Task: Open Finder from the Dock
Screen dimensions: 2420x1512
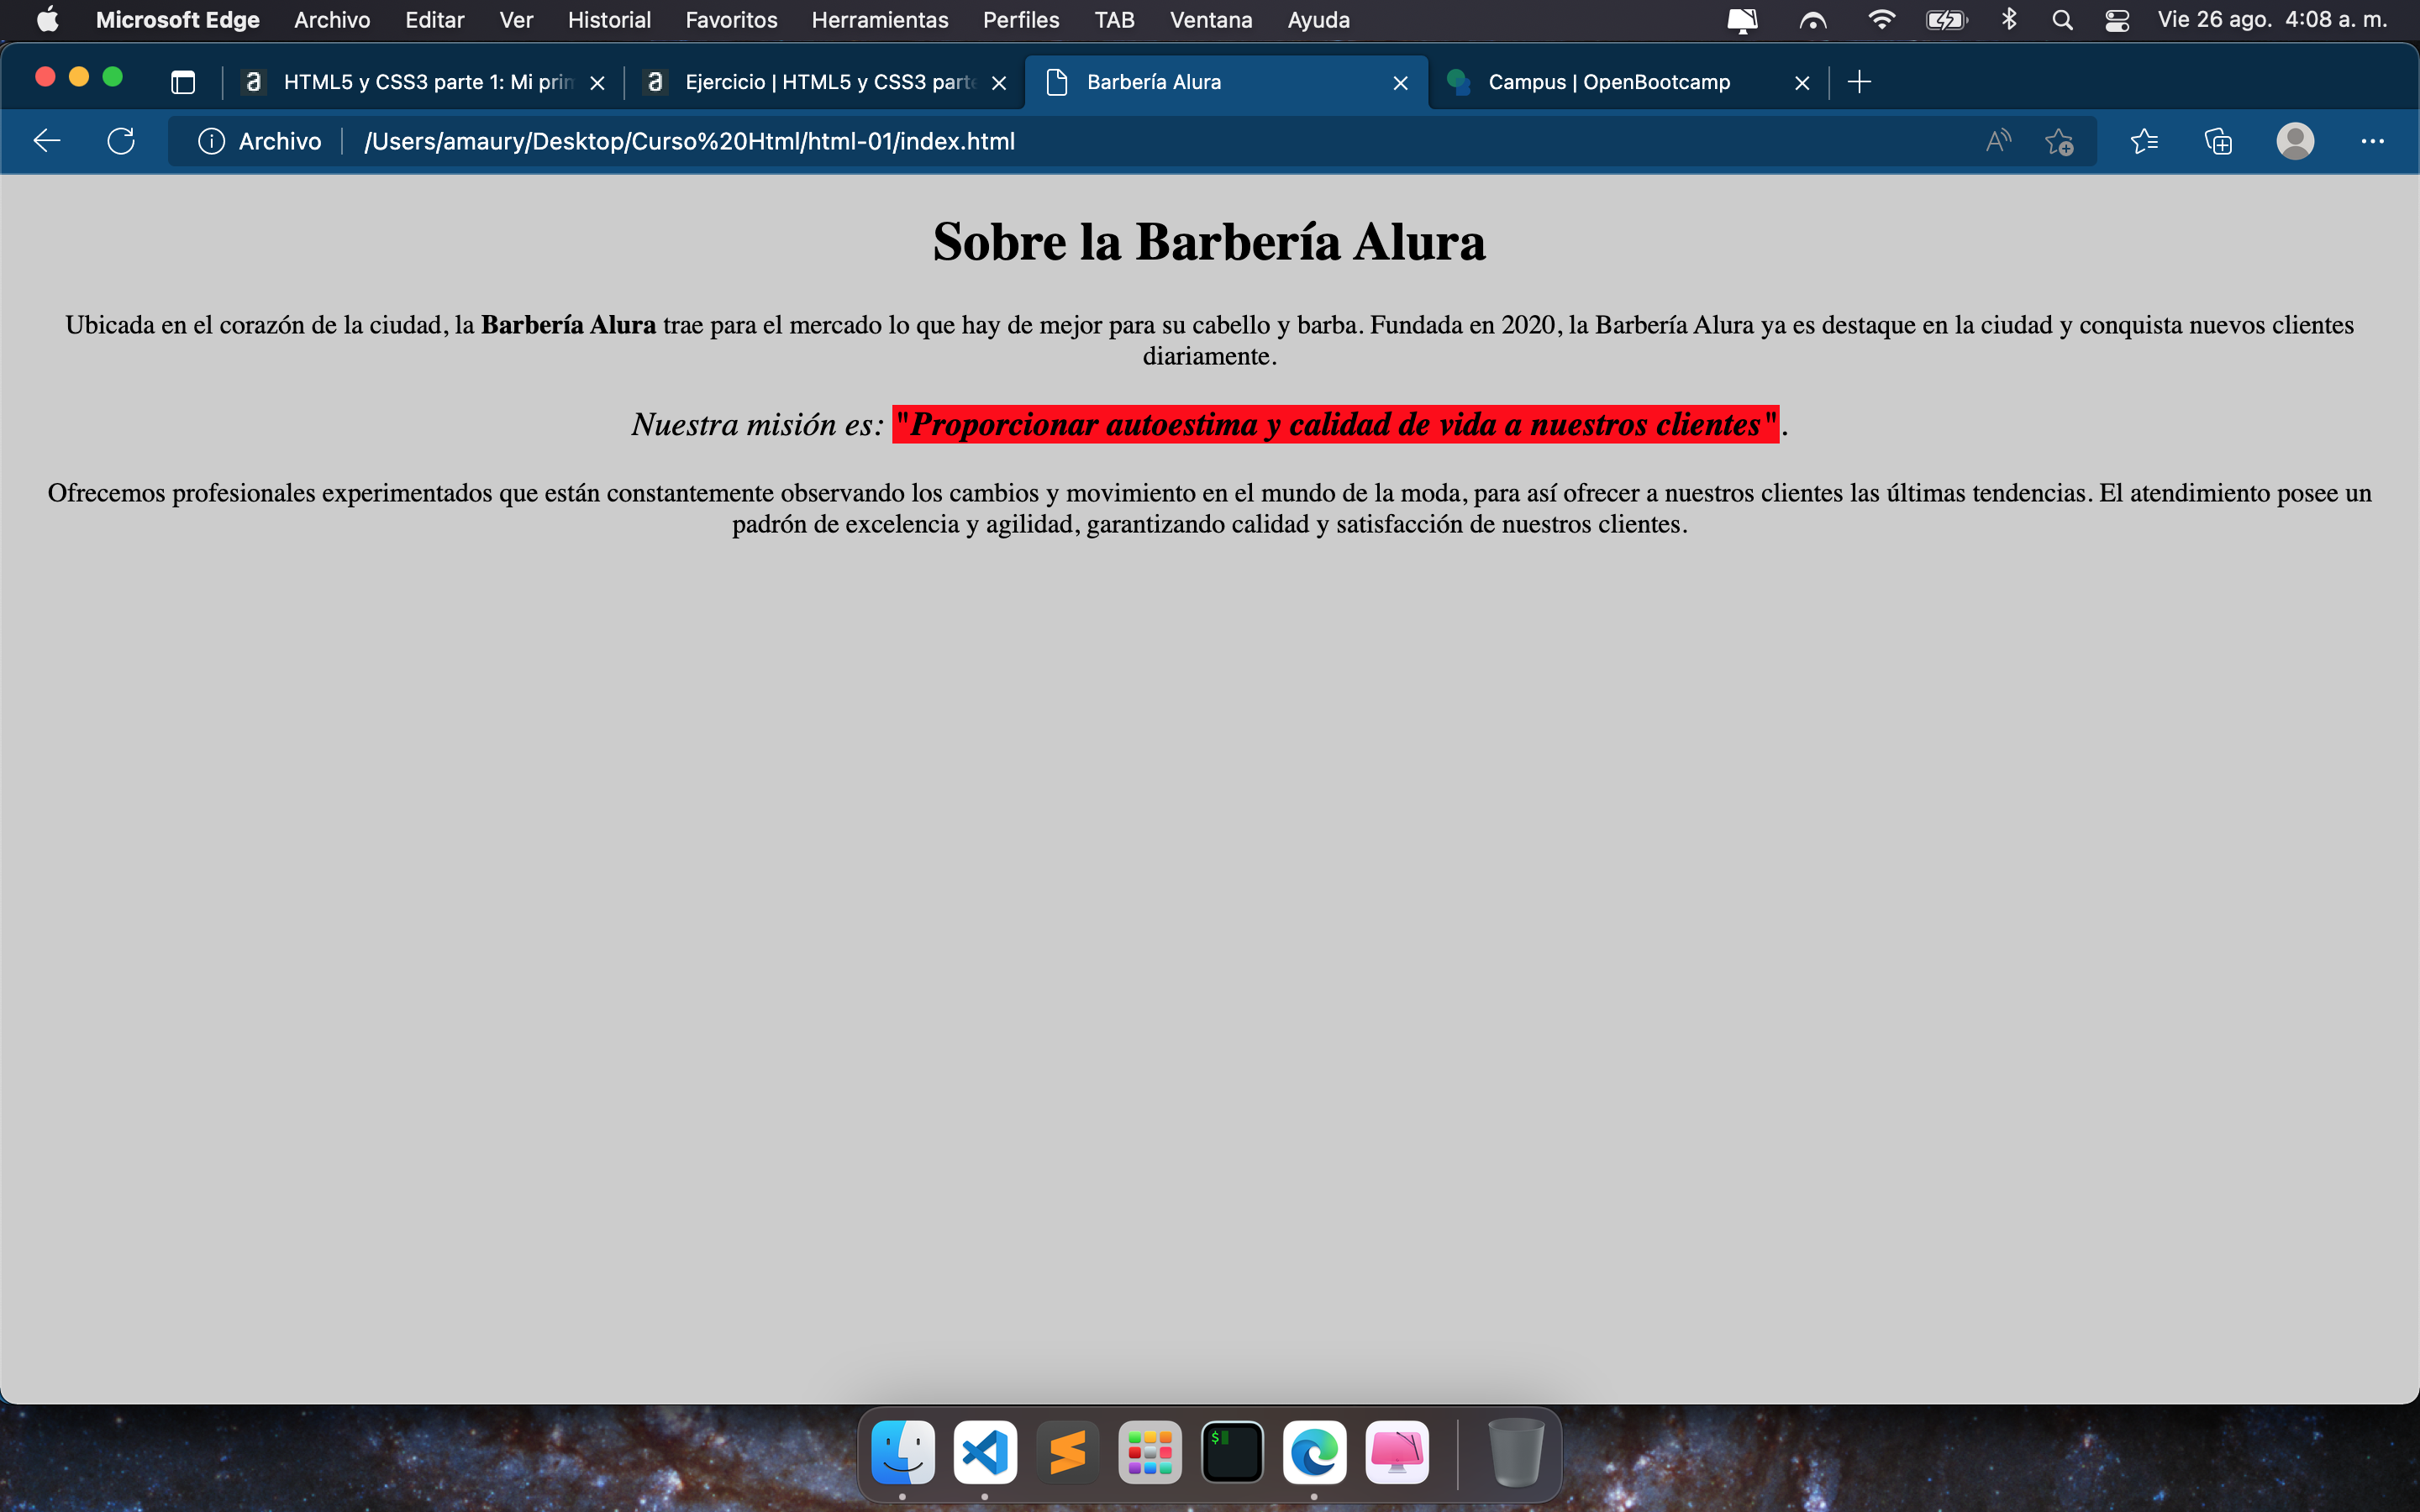Action: click(x=903, y=1452)
